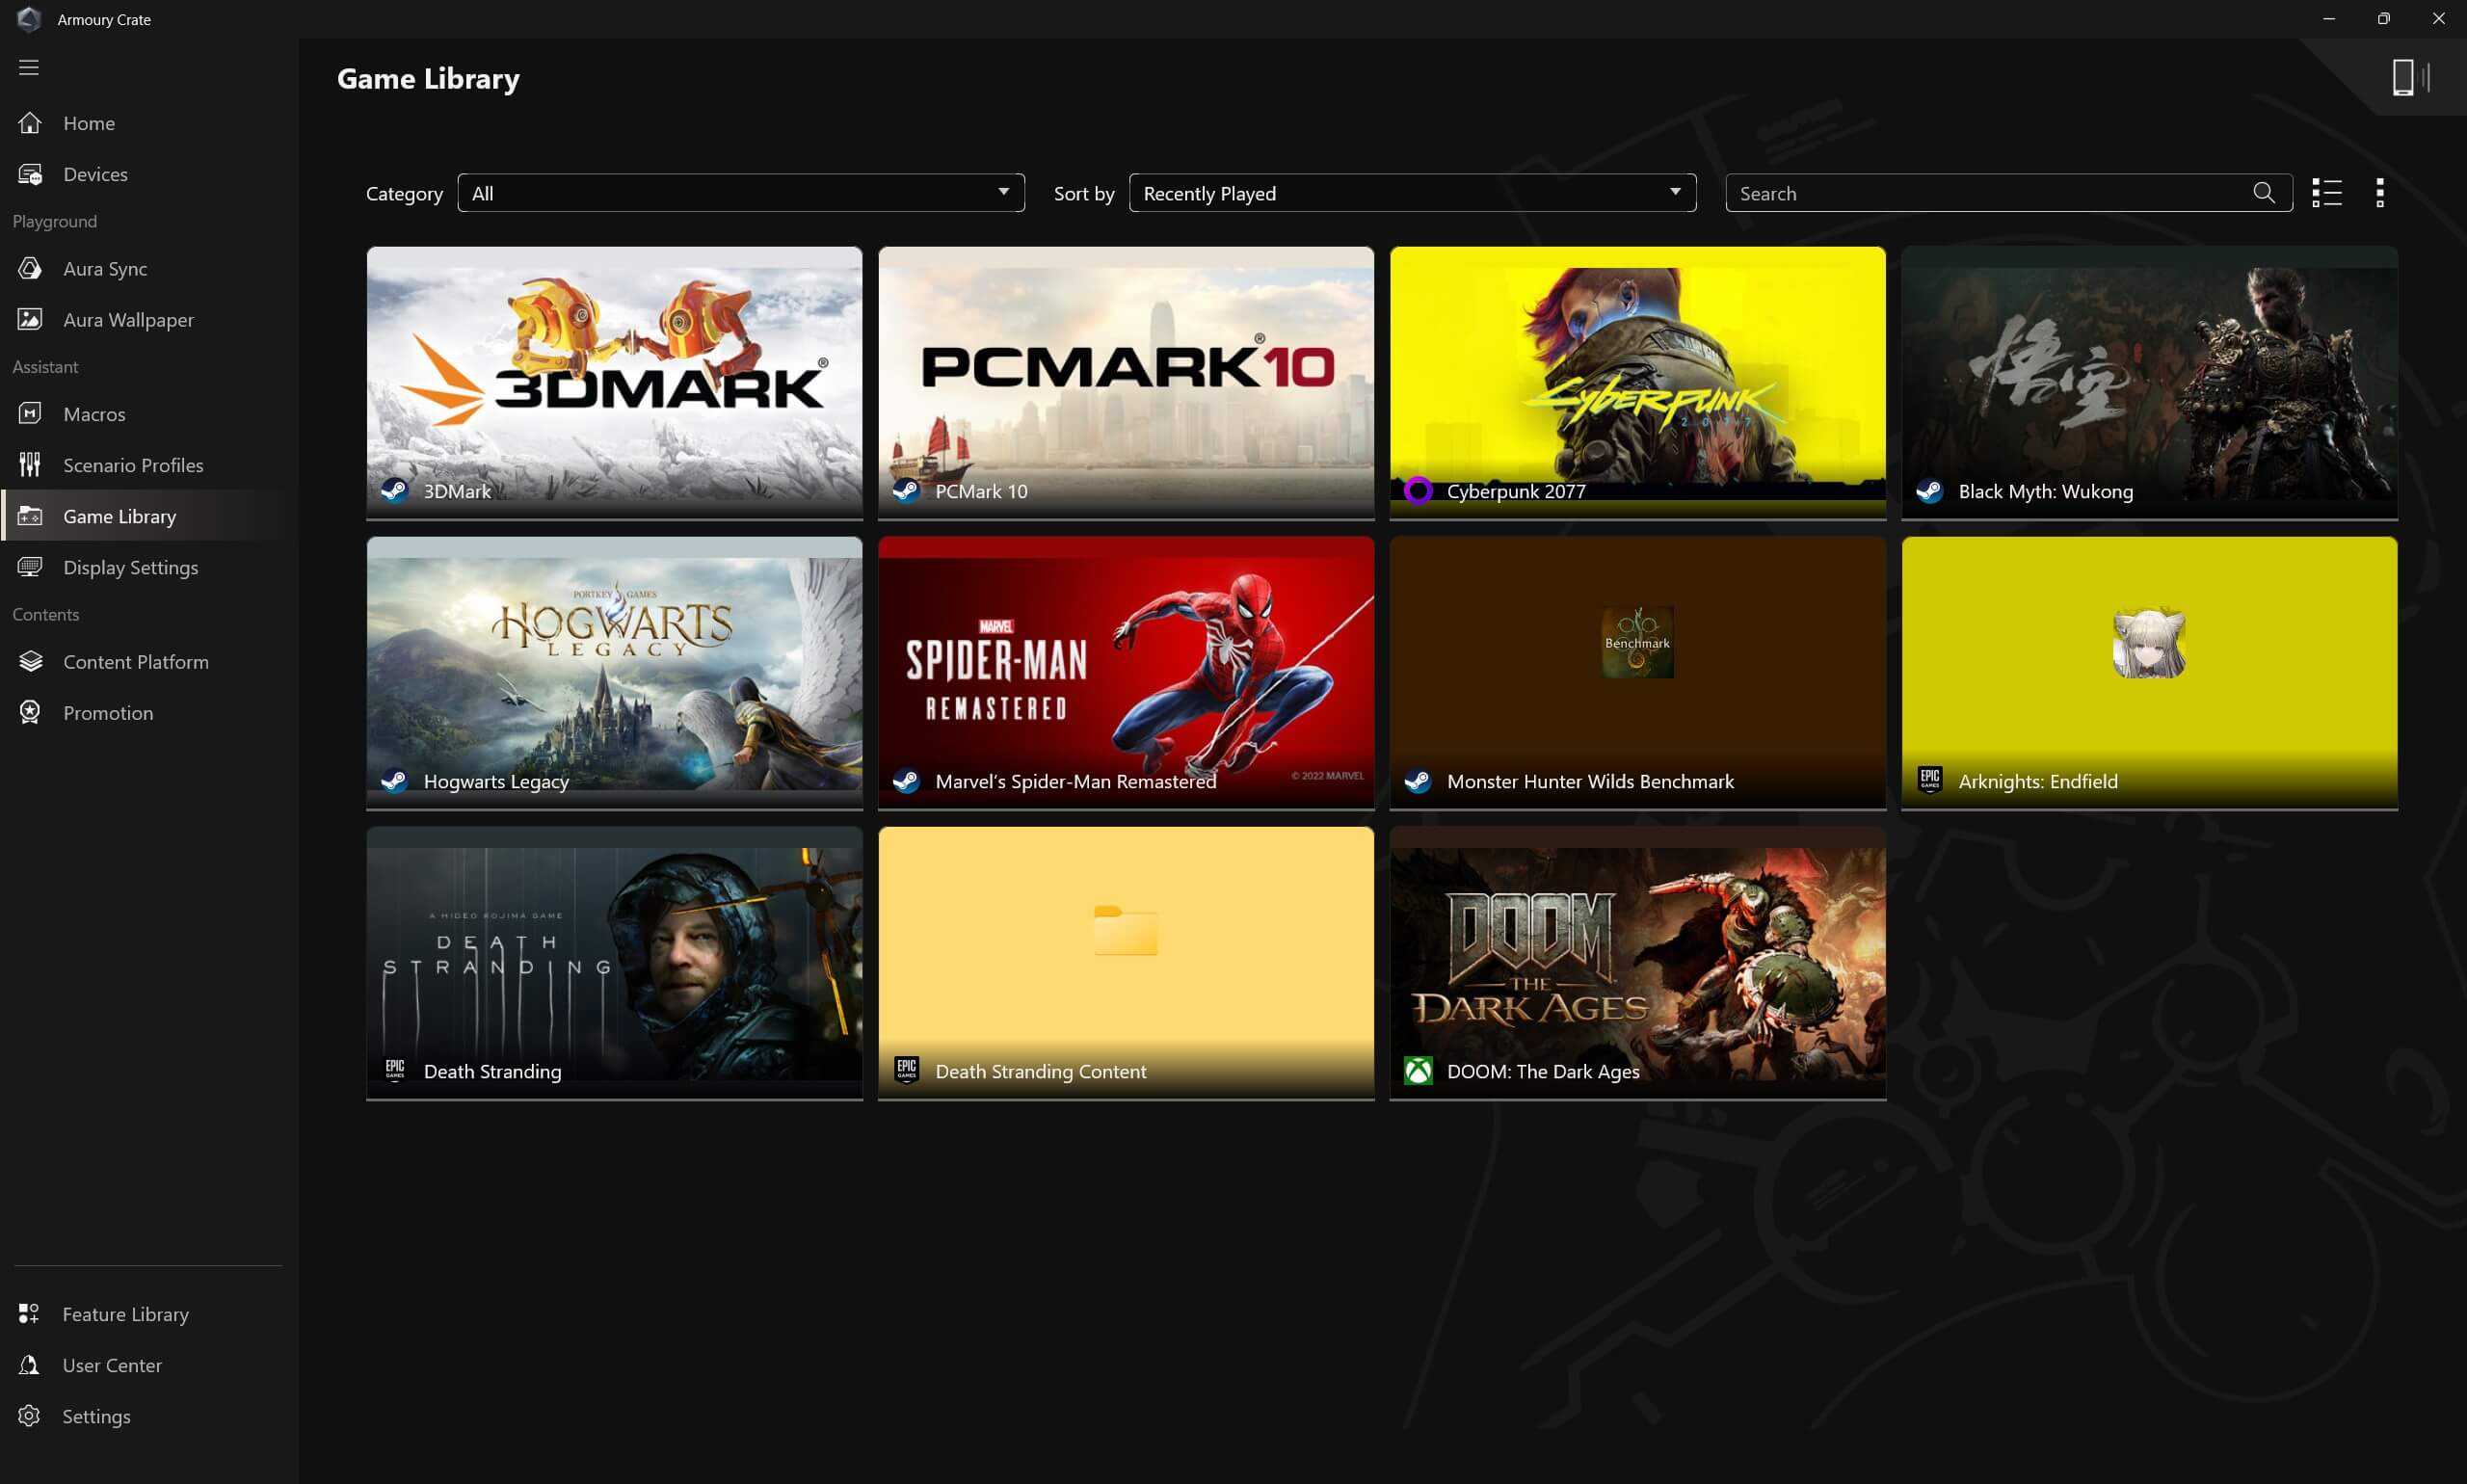Open Display Settings menu item
The height and width of the screenshot is (1484, 2467).
click(x=130, y=566)
